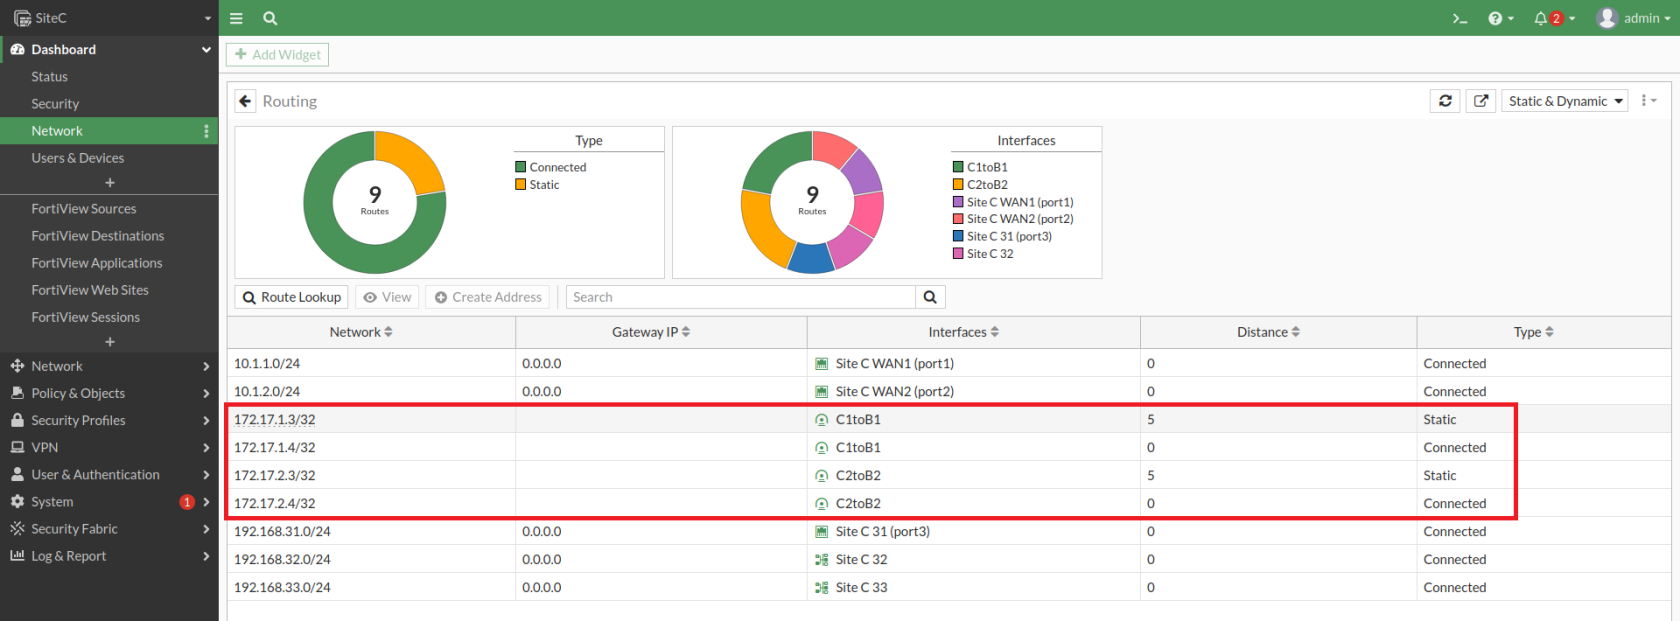Refresh the routing widget
This screenshot has width=1680, height=621.
click(1445, 101)
